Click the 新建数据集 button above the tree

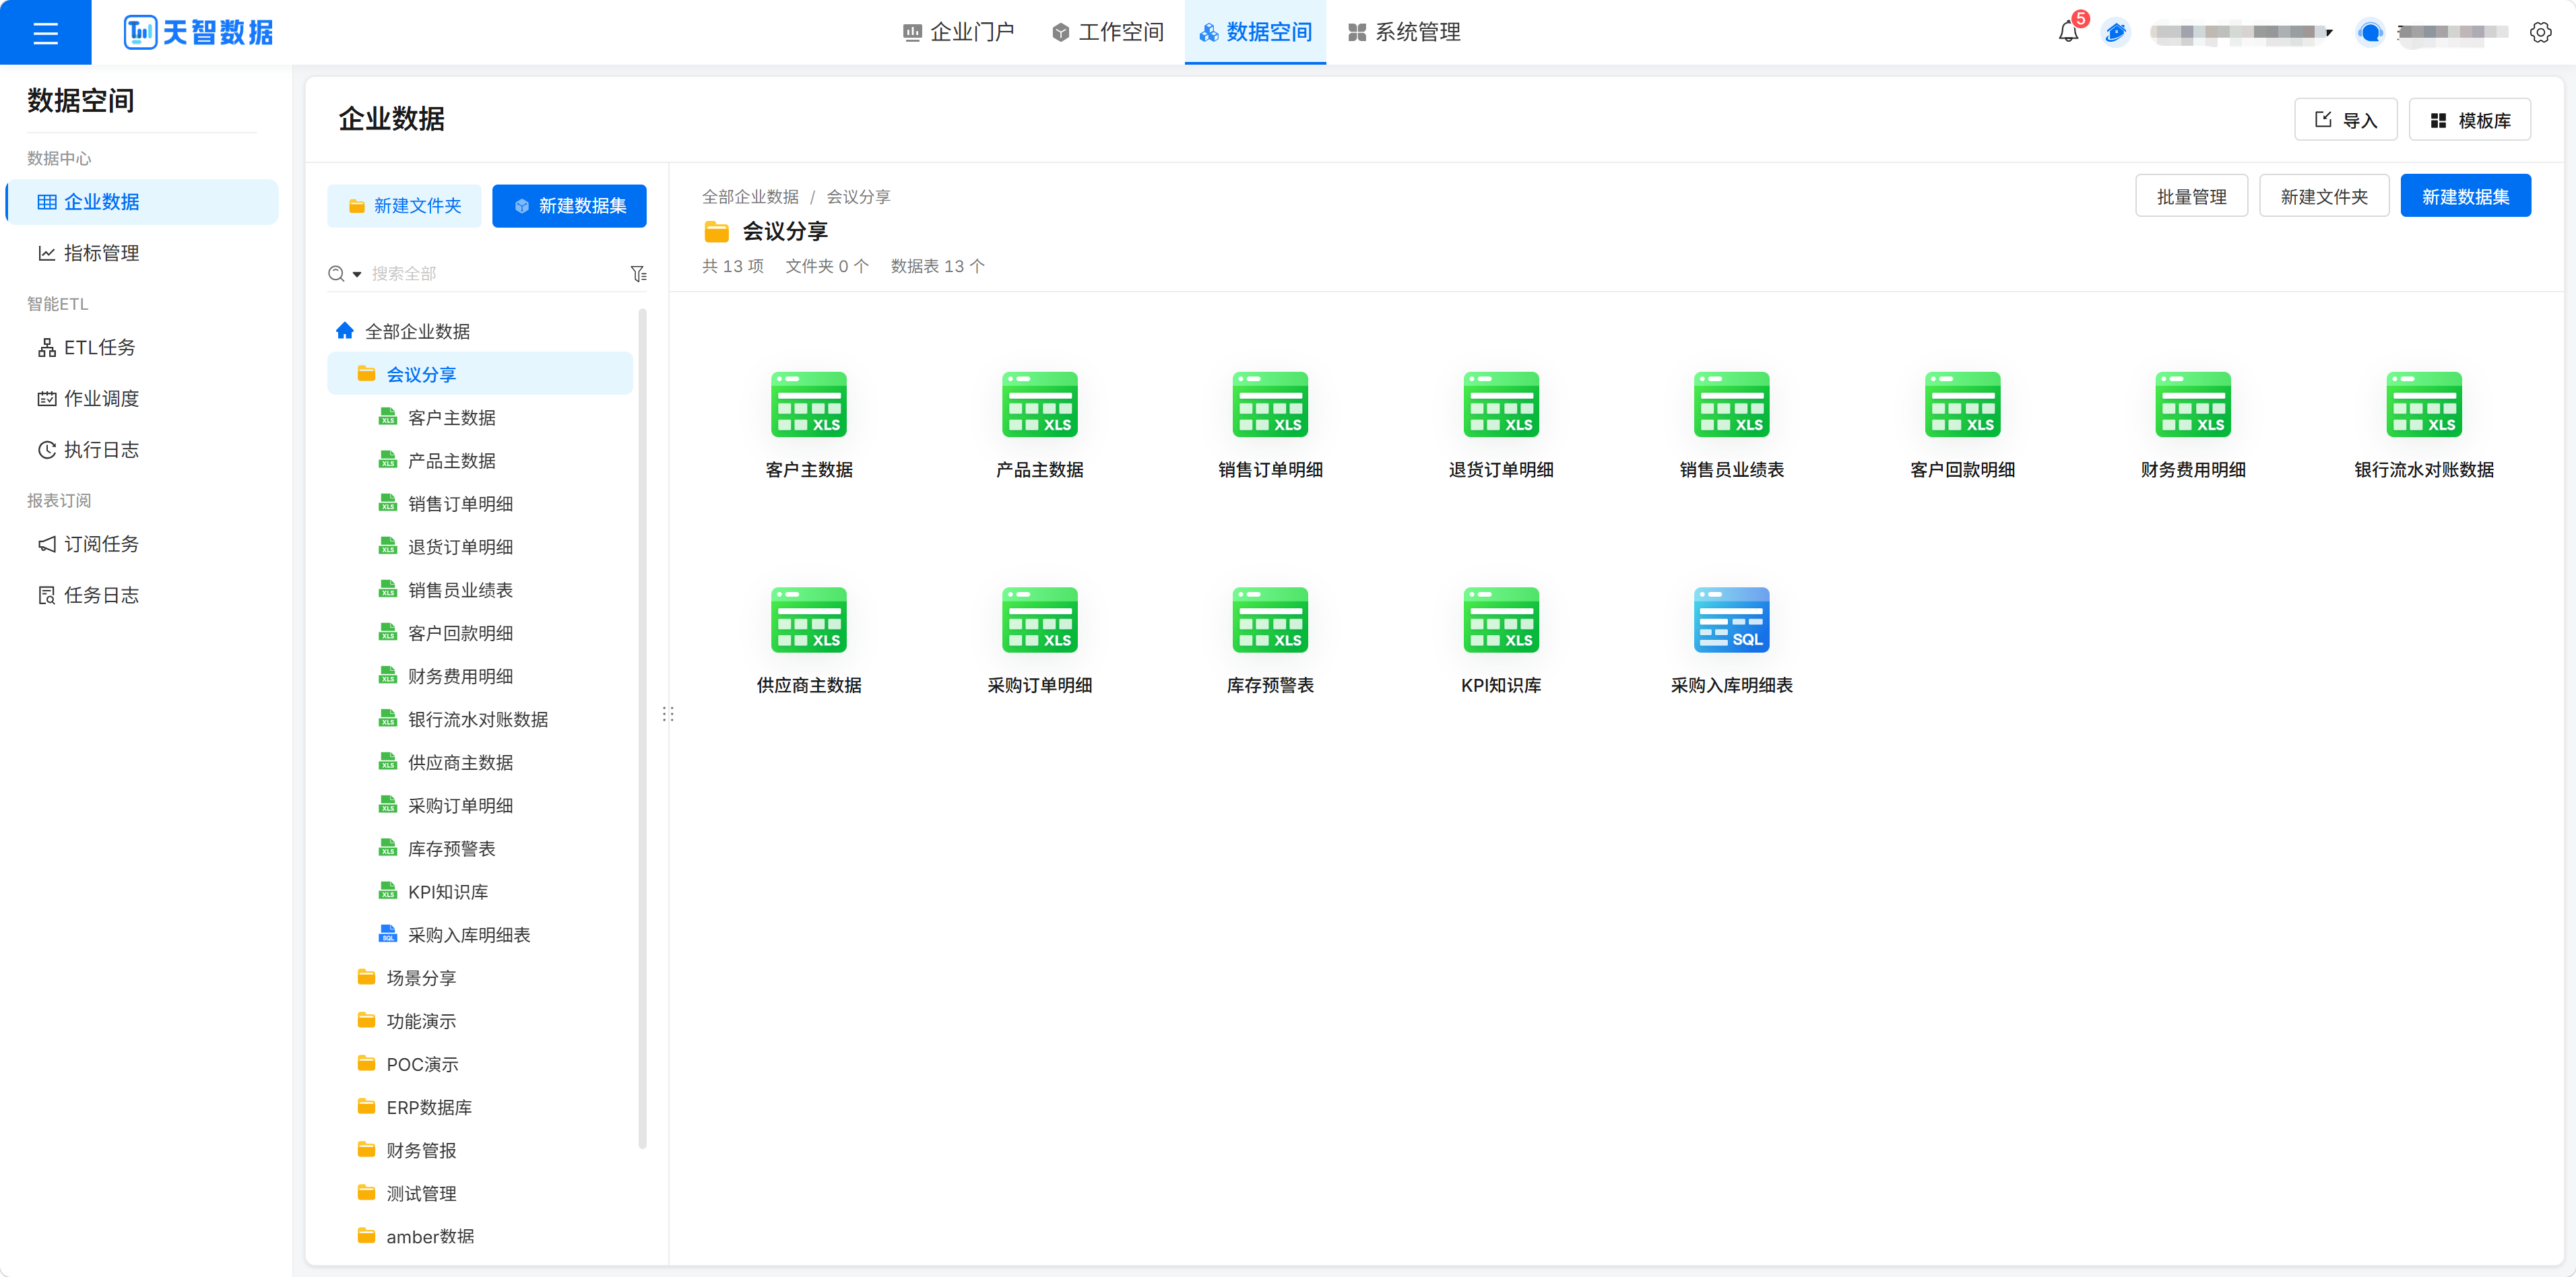pos(569,206)
